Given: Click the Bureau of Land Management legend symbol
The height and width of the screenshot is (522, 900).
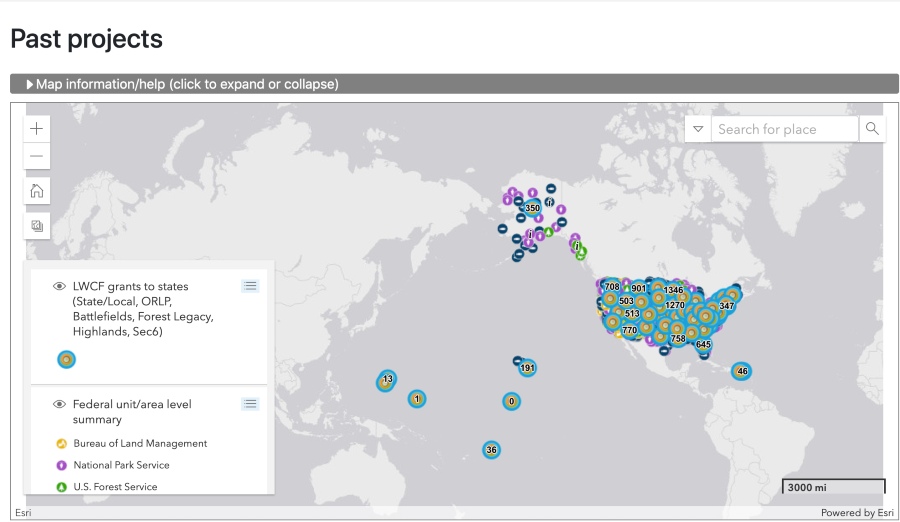Looking at the screenshot, I should (61, 444).
